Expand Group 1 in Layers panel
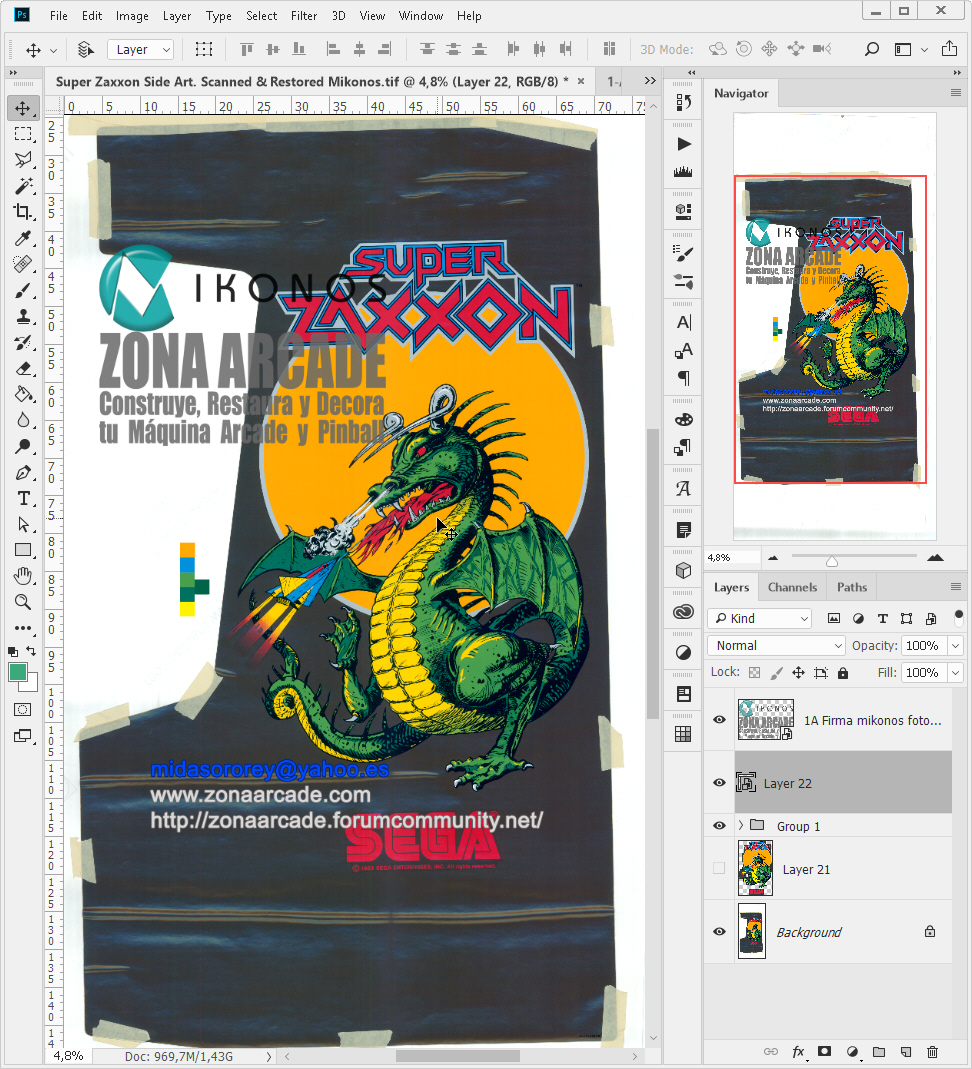Viewport: 972px width, 1069px height. [741, 826]
